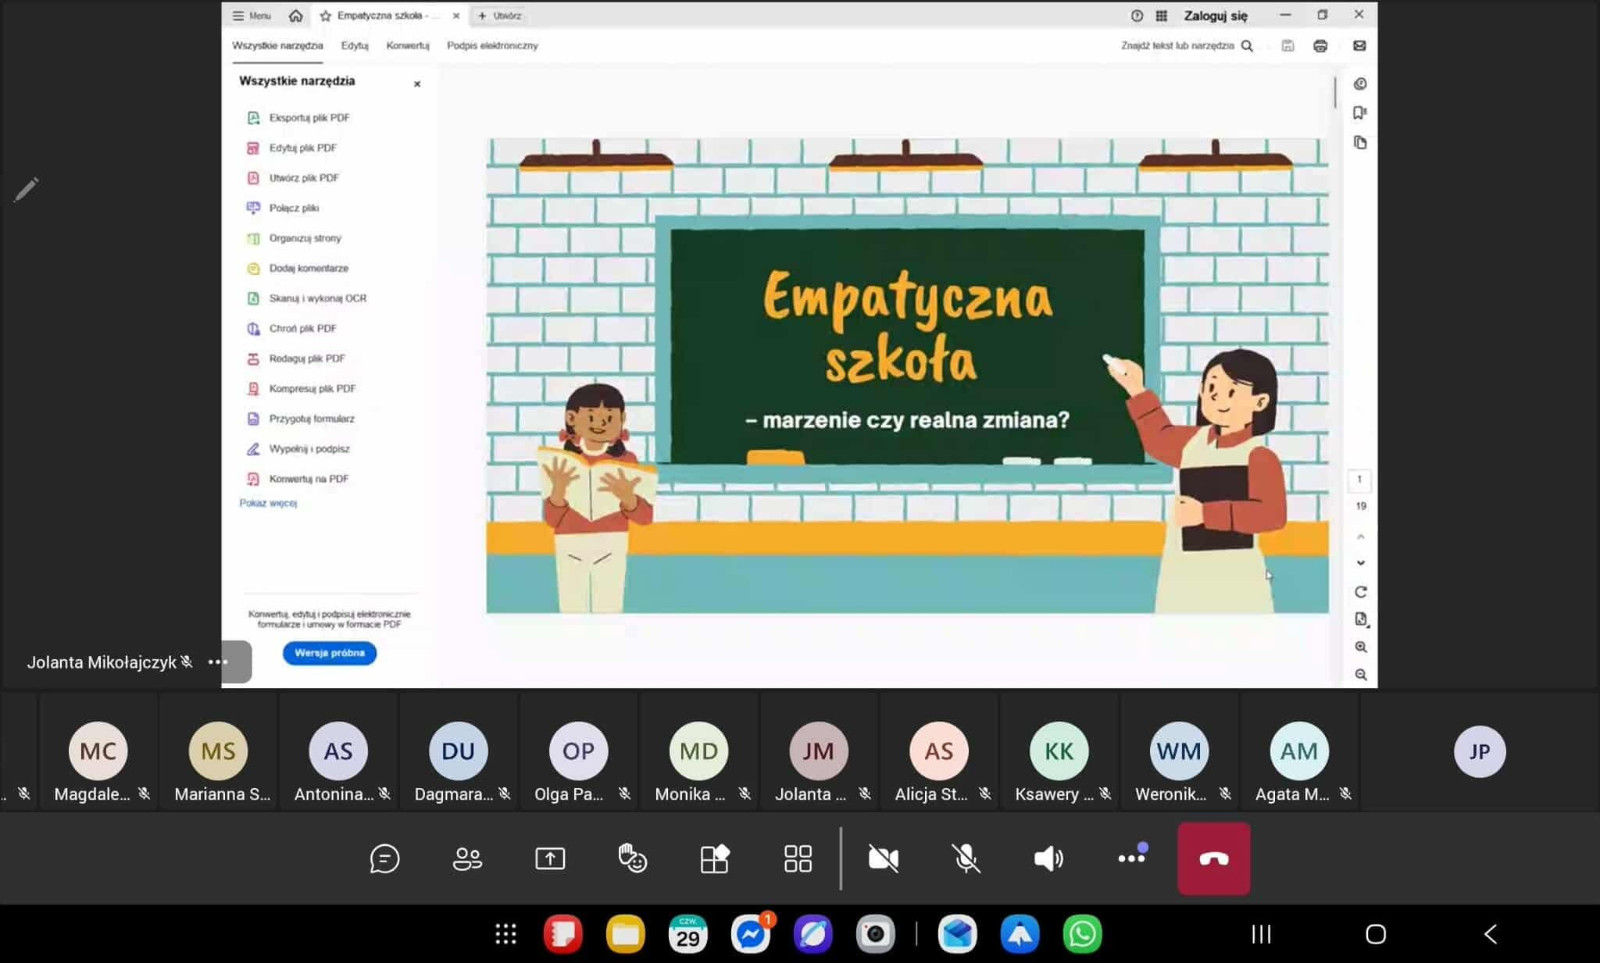Expand the tool list with Pokaż więcej
The image size is (1600, 963).
click(x=268, y=503)
